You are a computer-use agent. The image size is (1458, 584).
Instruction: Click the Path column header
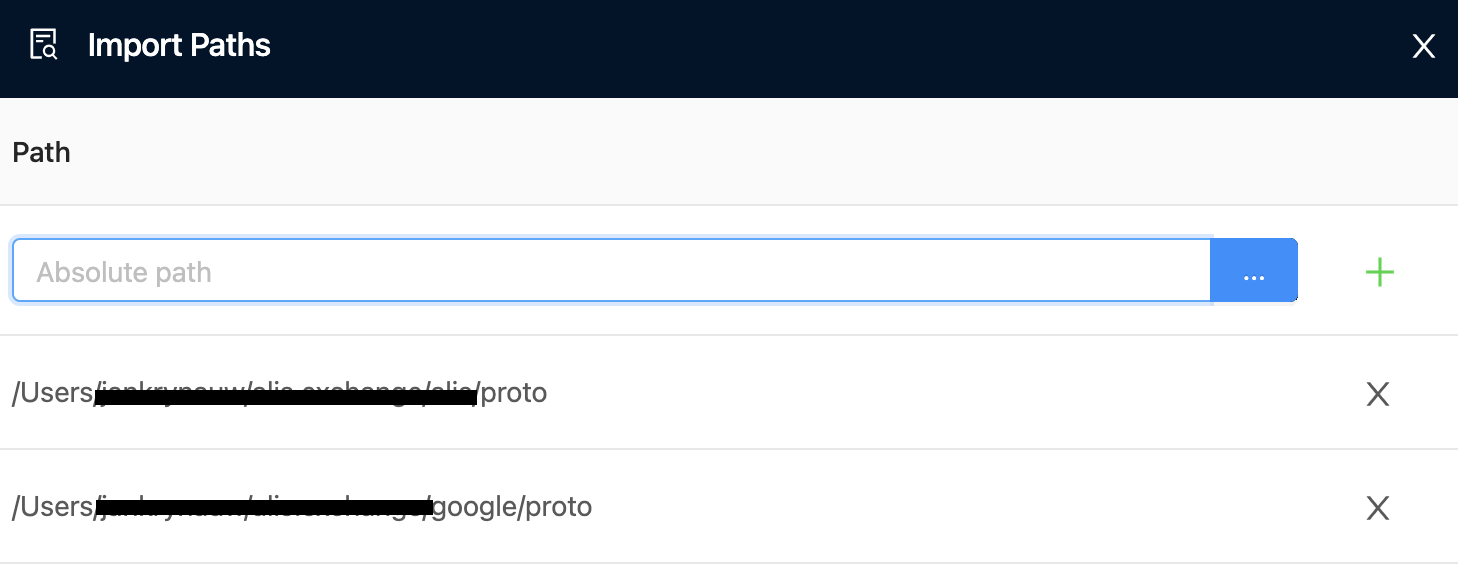click(x=41, y=152)
